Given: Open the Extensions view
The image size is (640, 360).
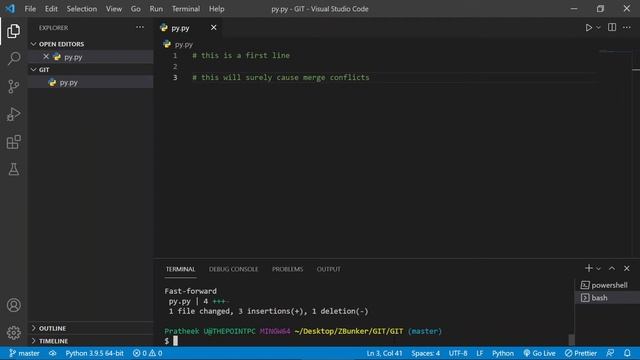Looking at the screenshot, I should point(13,142).
